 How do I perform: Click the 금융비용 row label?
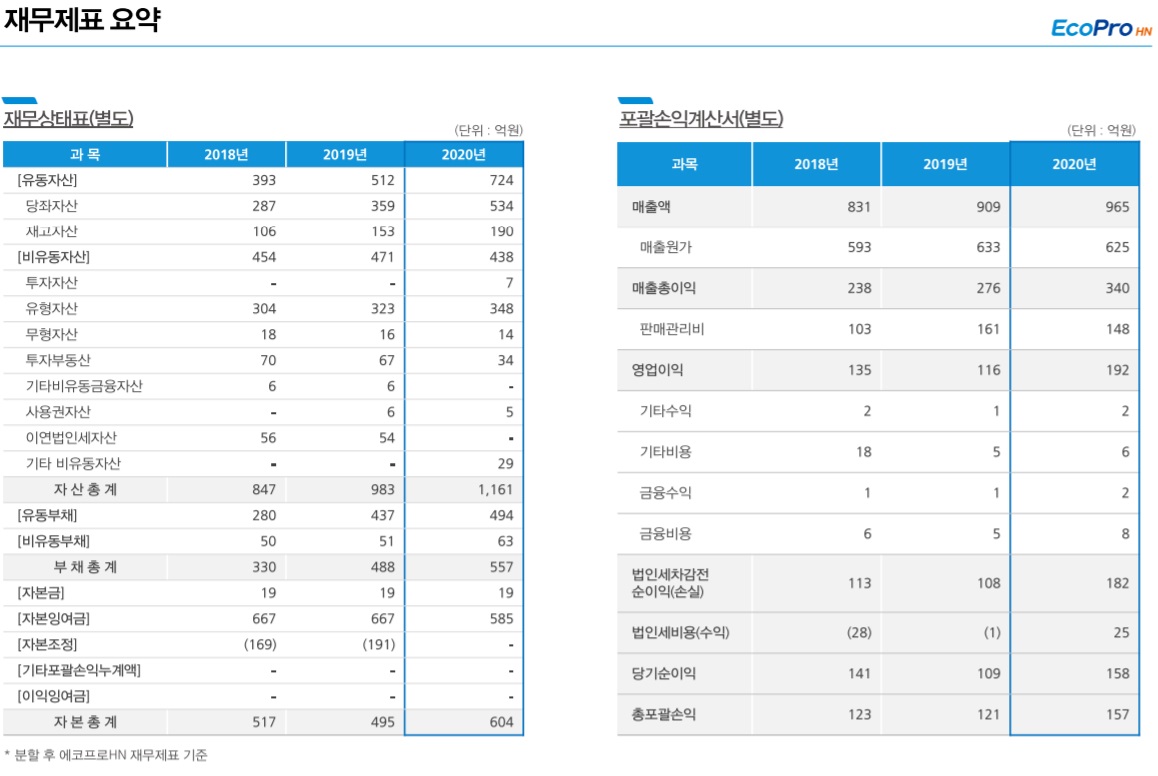click(665, 534)
